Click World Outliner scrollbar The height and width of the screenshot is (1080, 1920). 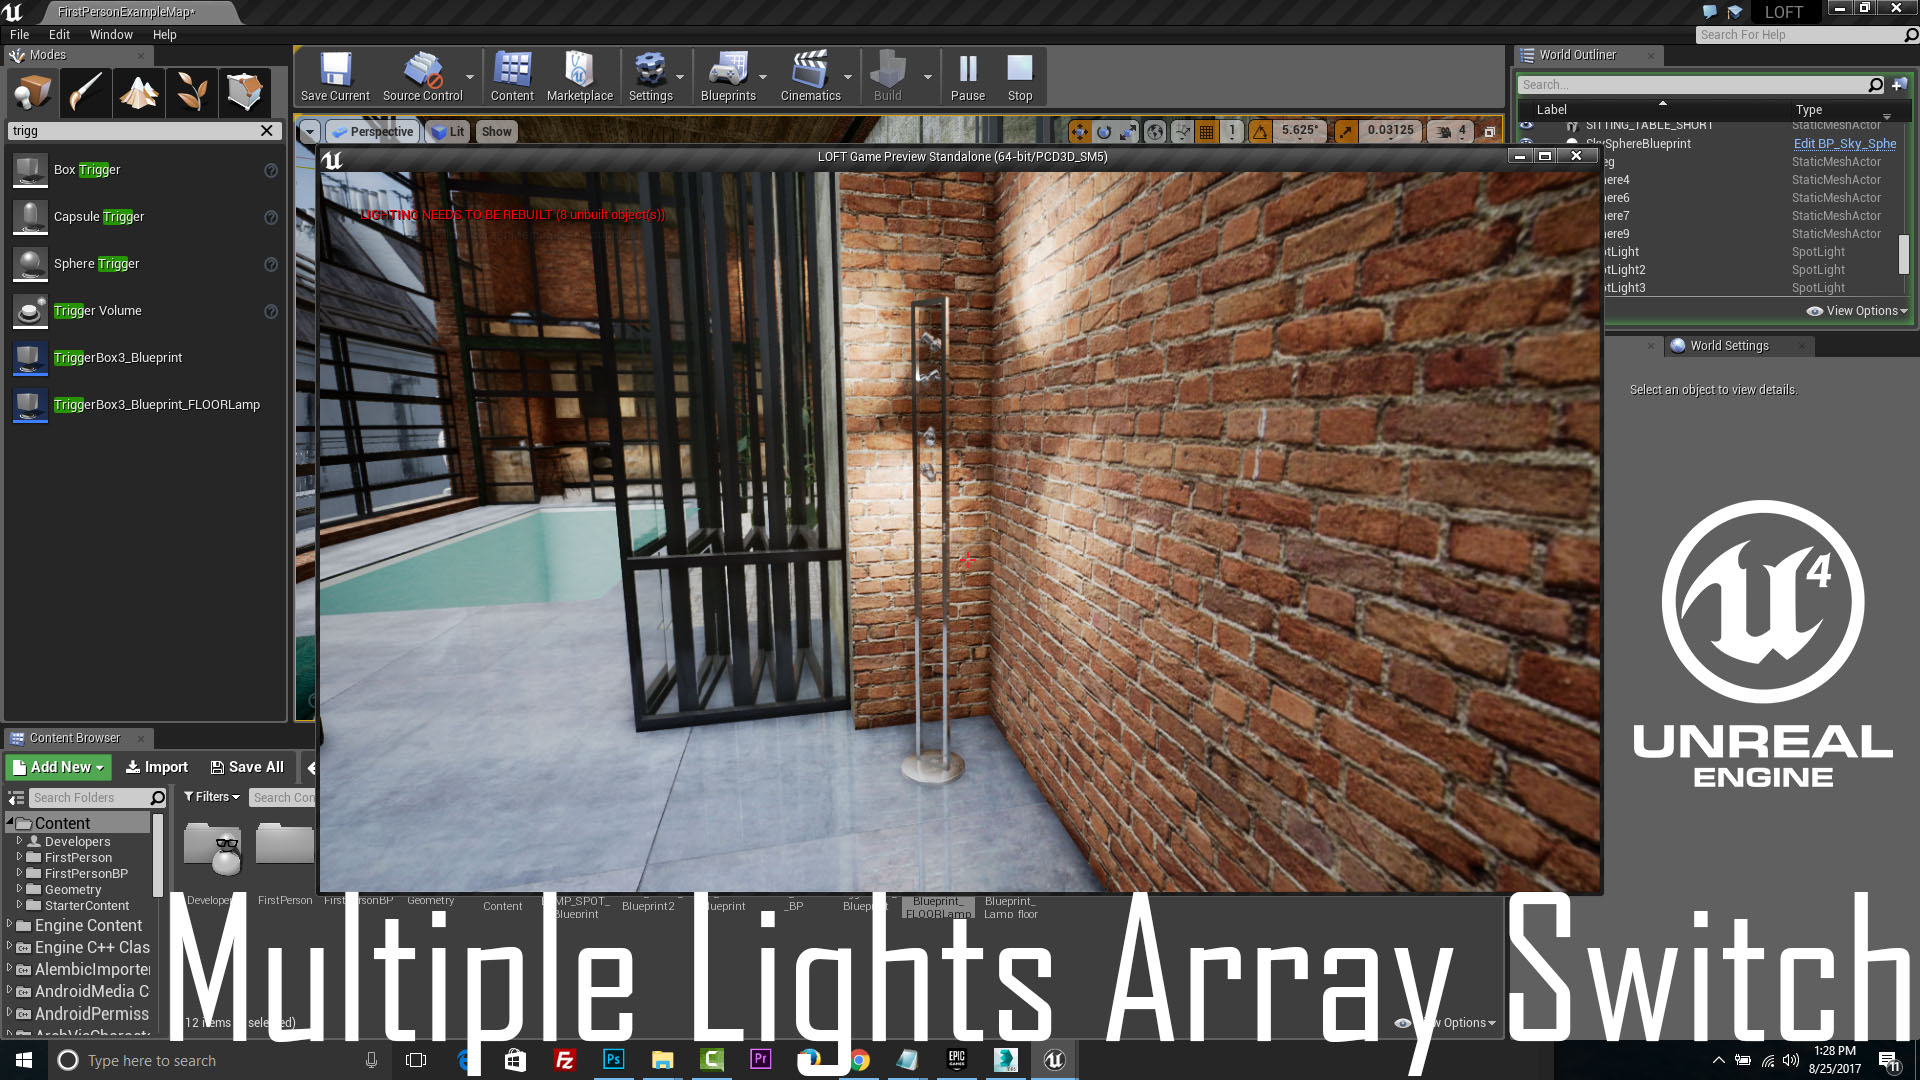[x=1904, y=254]
